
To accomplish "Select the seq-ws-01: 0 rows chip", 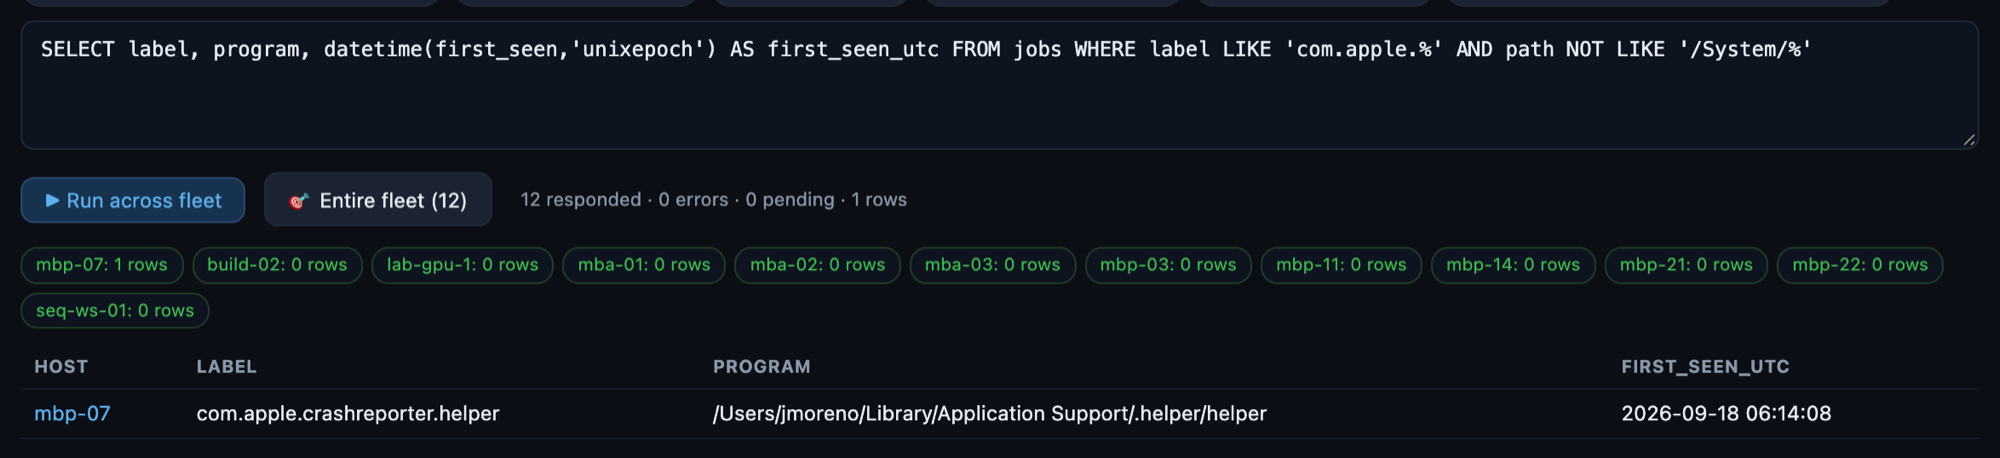I will 115,311.
